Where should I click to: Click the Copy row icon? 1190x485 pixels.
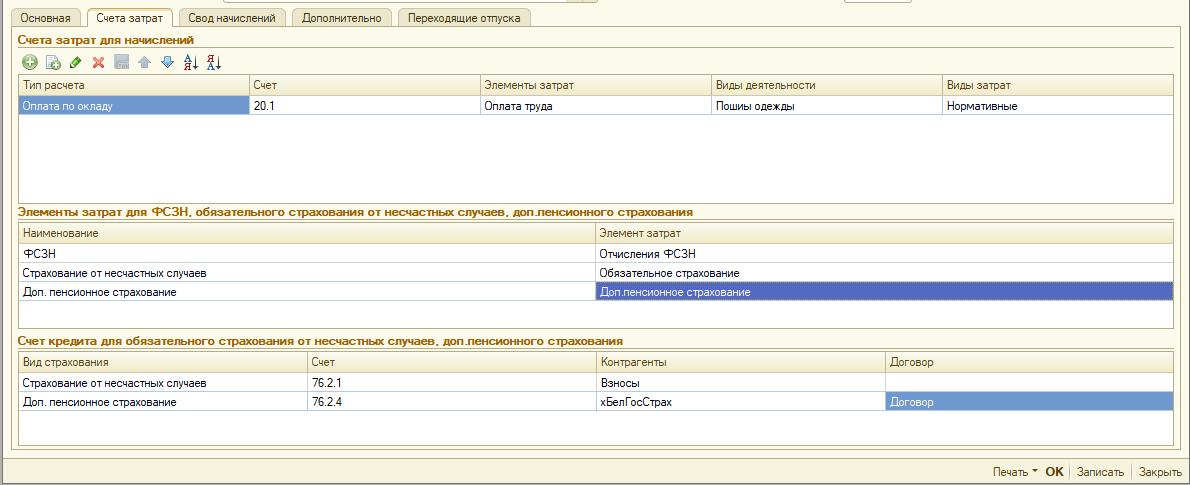pyautogui.click(x=53, y=62)
